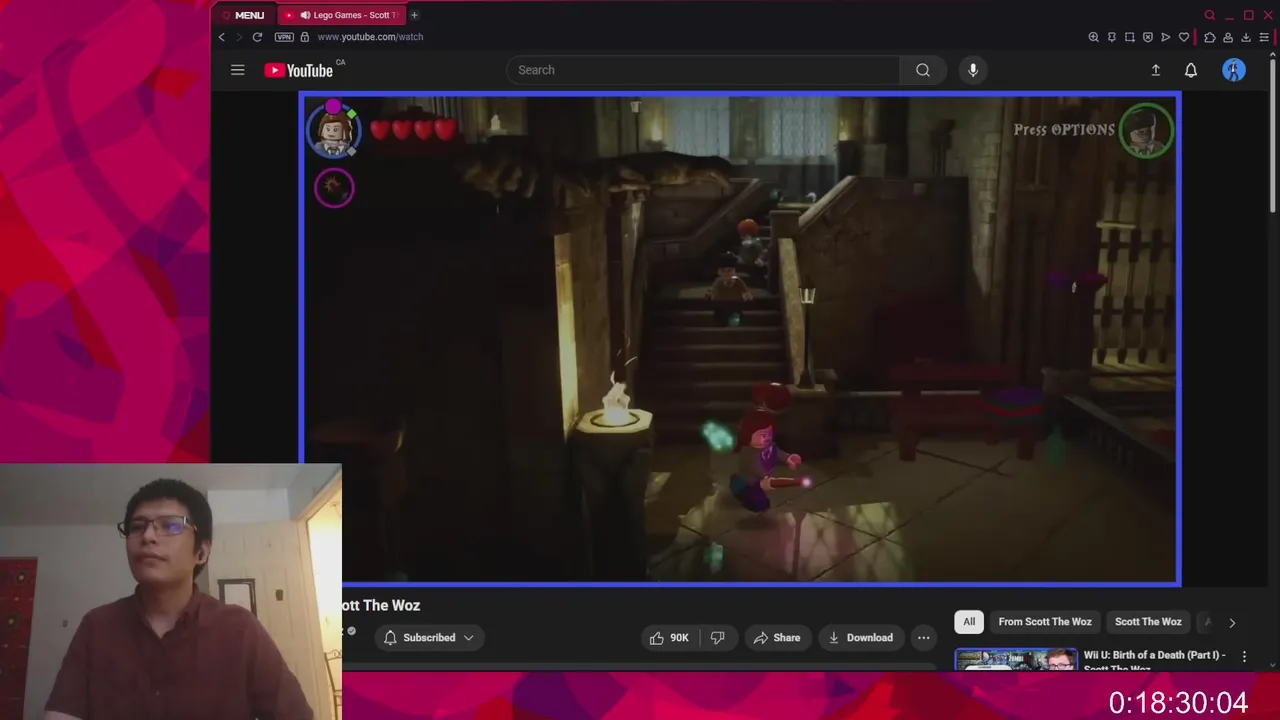Share the video

click(777, 638)
